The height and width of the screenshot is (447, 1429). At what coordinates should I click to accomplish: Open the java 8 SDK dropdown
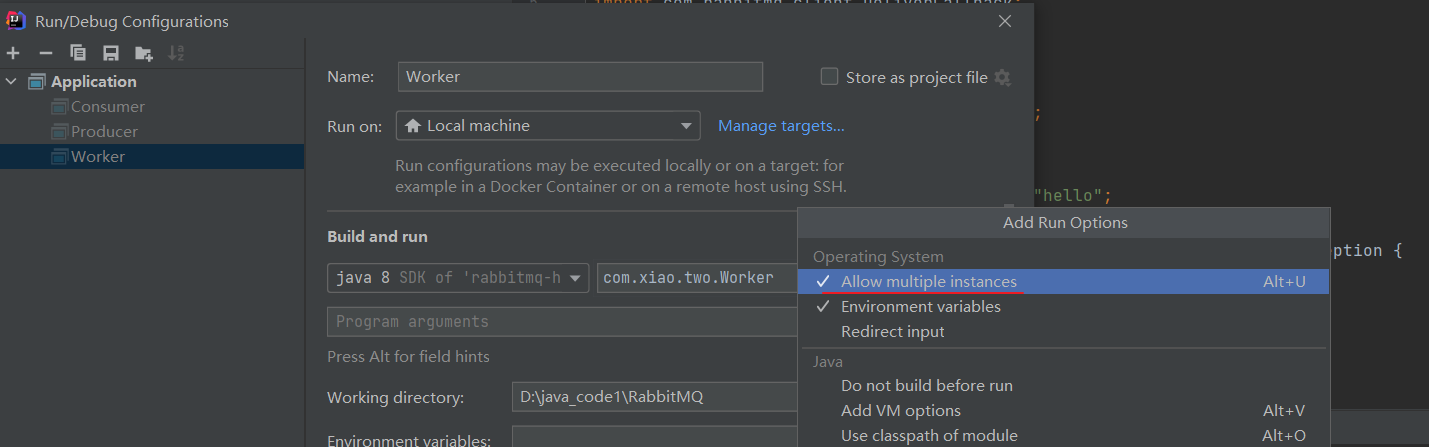[458, 278]
